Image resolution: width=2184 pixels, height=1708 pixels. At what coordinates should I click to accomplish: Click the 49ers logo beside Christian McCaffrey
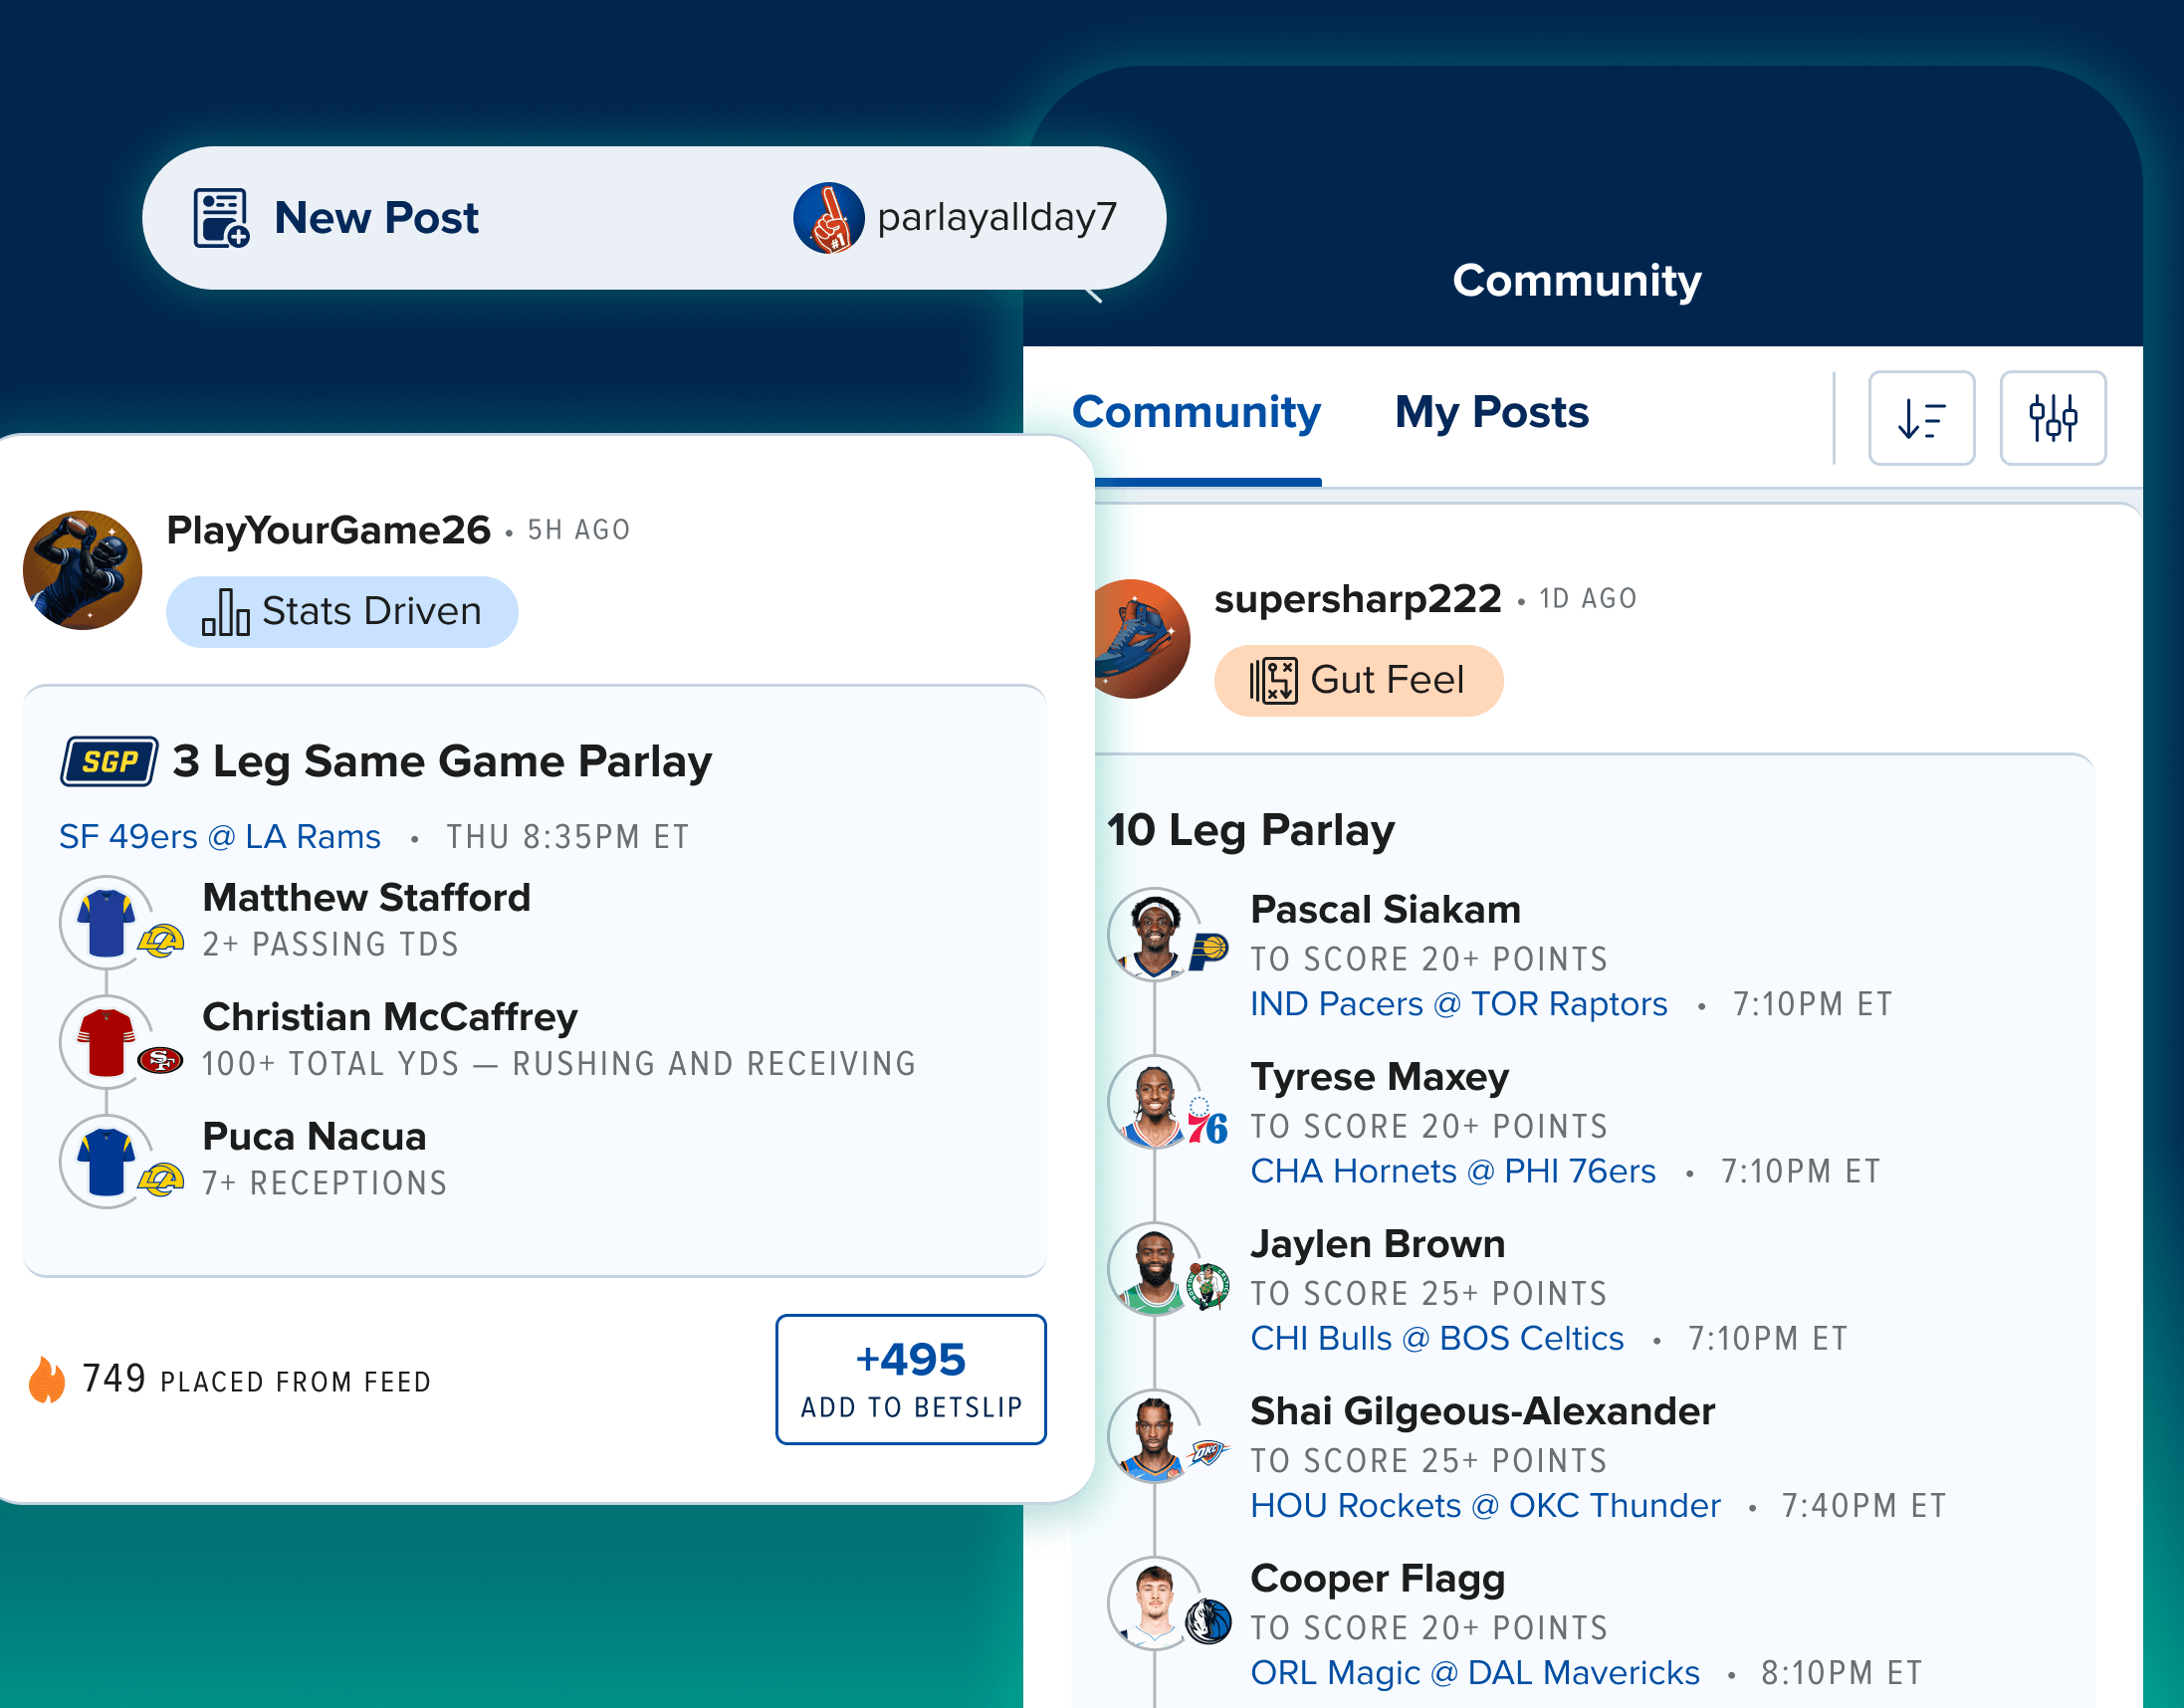(x=160, y=1059)
